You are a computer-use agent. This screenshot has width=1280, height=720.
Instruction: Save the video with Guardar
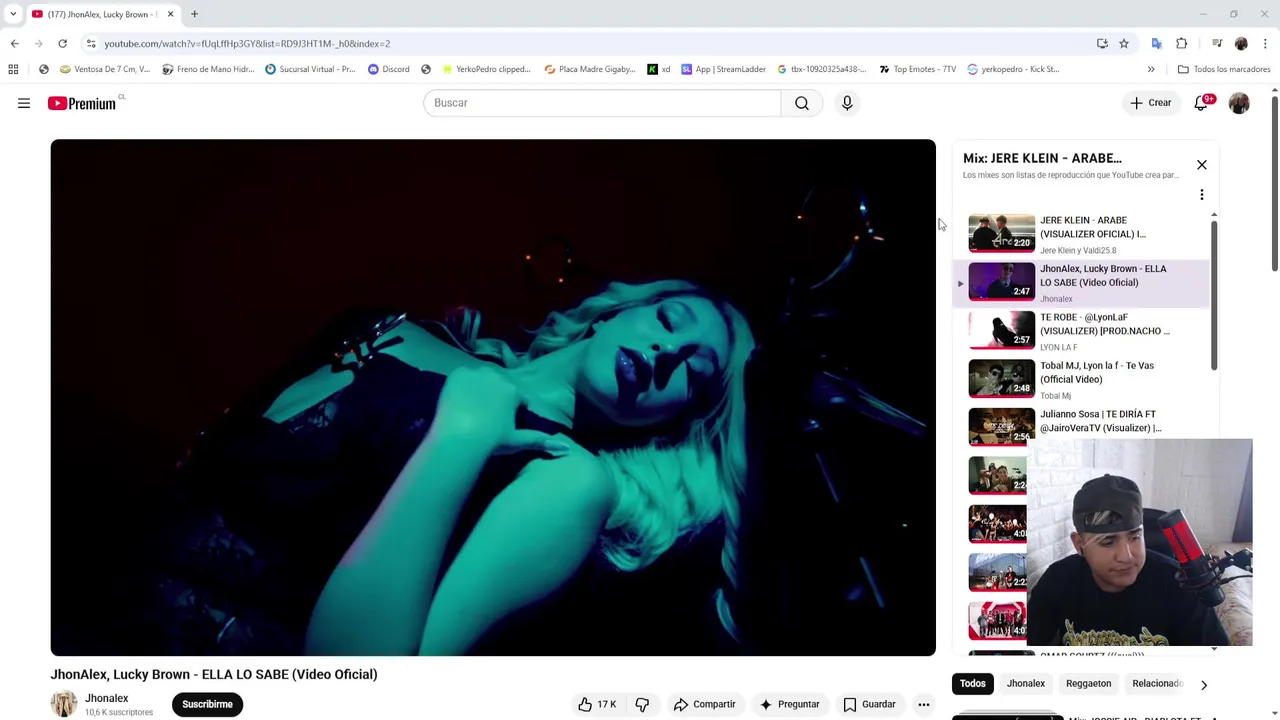(869, 704)
